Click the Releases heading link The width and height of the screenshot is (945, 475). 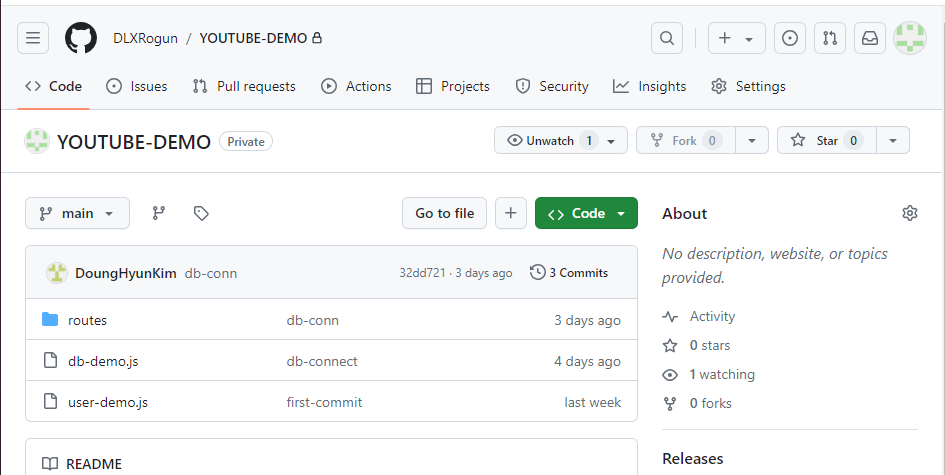(x=692, y=459)
